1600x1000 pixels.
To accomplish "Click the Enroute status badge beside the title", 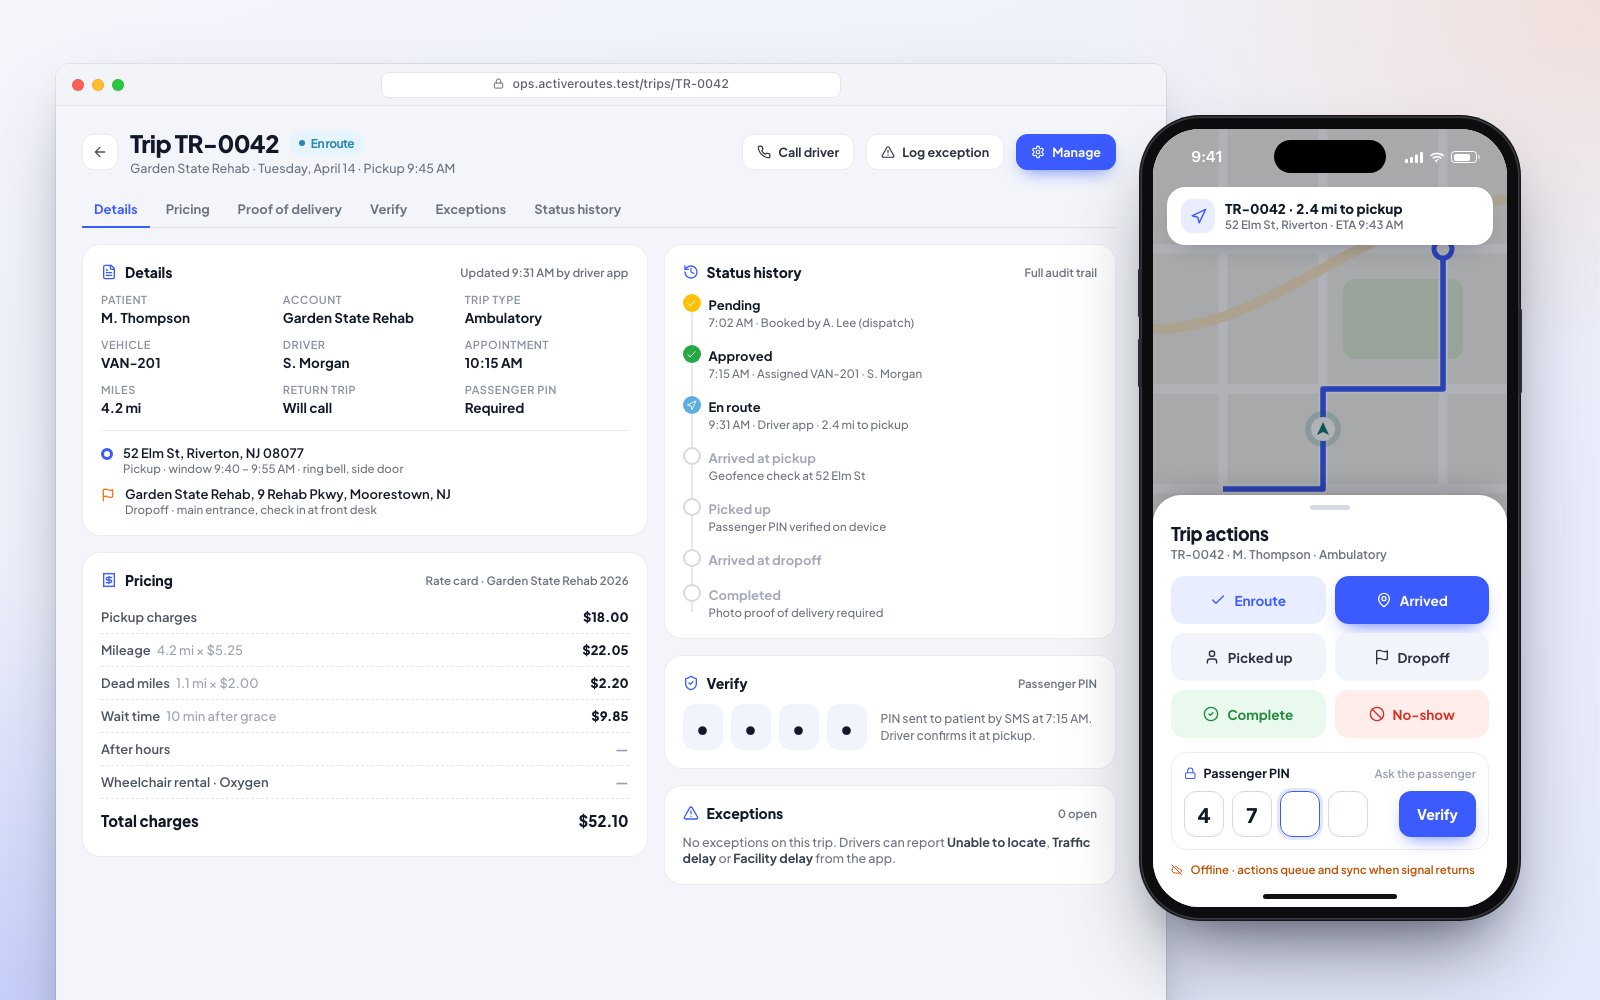I will [x=326, y=144].
